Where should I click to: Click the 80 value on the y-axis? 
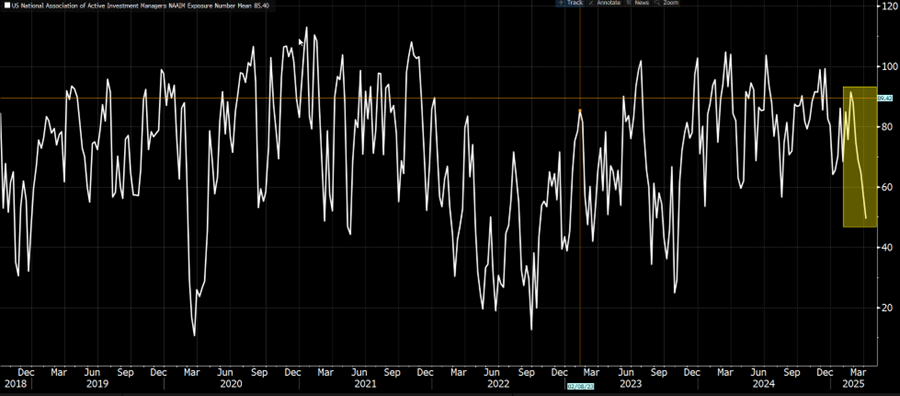(x=887, y=127)
